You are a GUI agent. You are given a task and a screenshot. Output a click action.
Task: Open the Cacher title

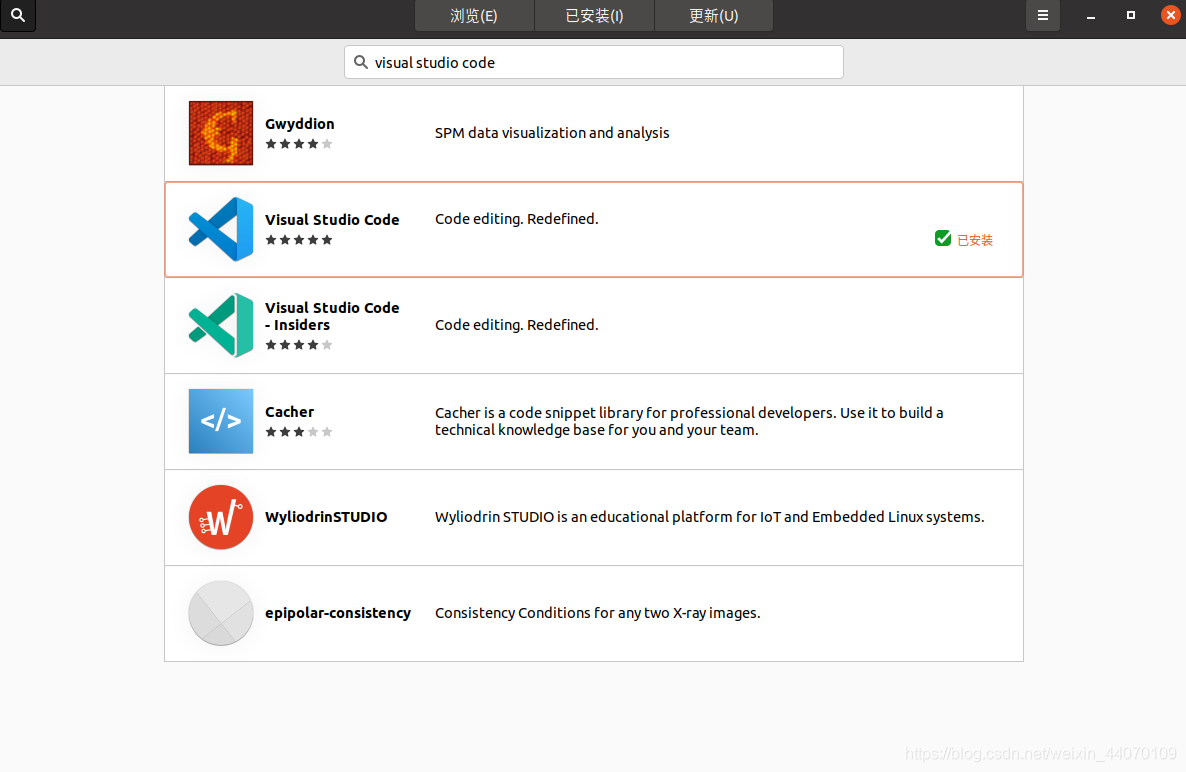(x=290, y=412)
